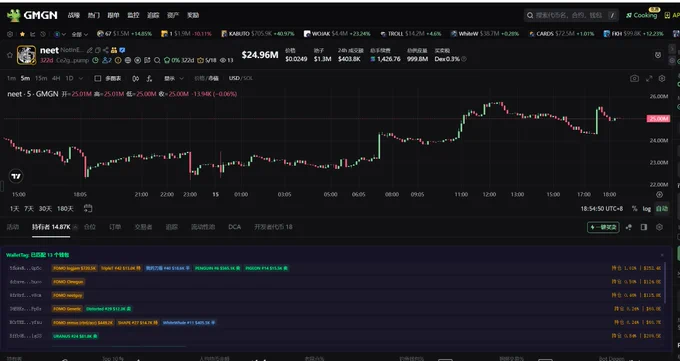Open the holders panel settings gear
This screenshot has width=680, height=361.
[659, 227]
